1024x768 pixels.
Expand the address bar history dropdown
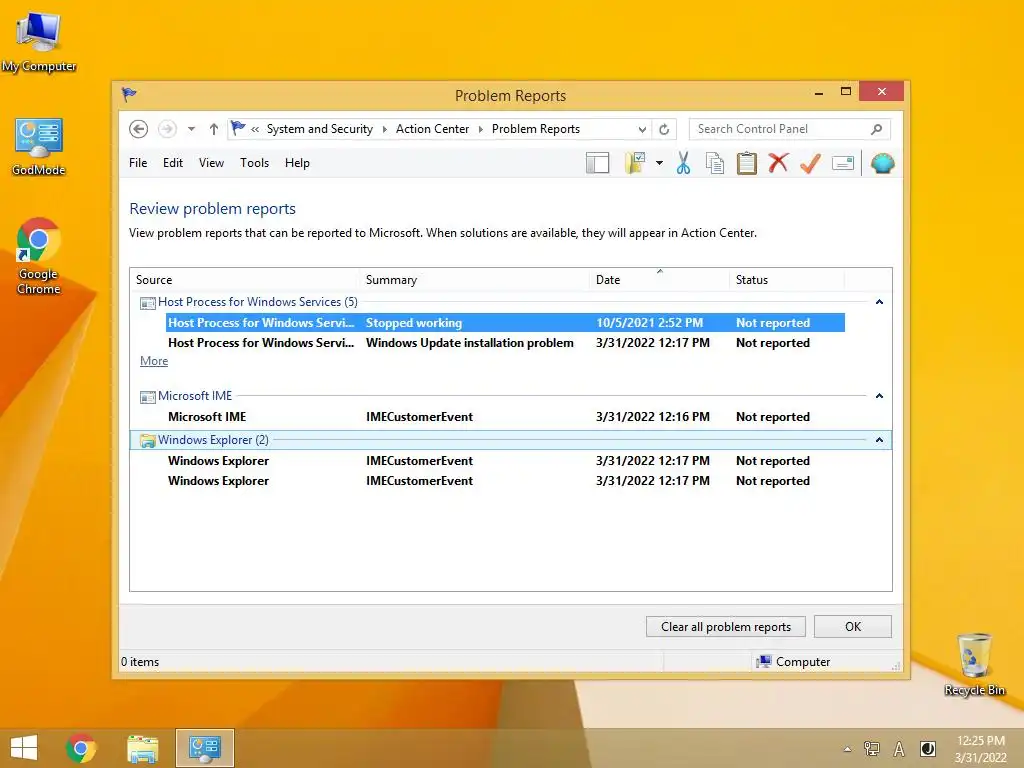642,129
